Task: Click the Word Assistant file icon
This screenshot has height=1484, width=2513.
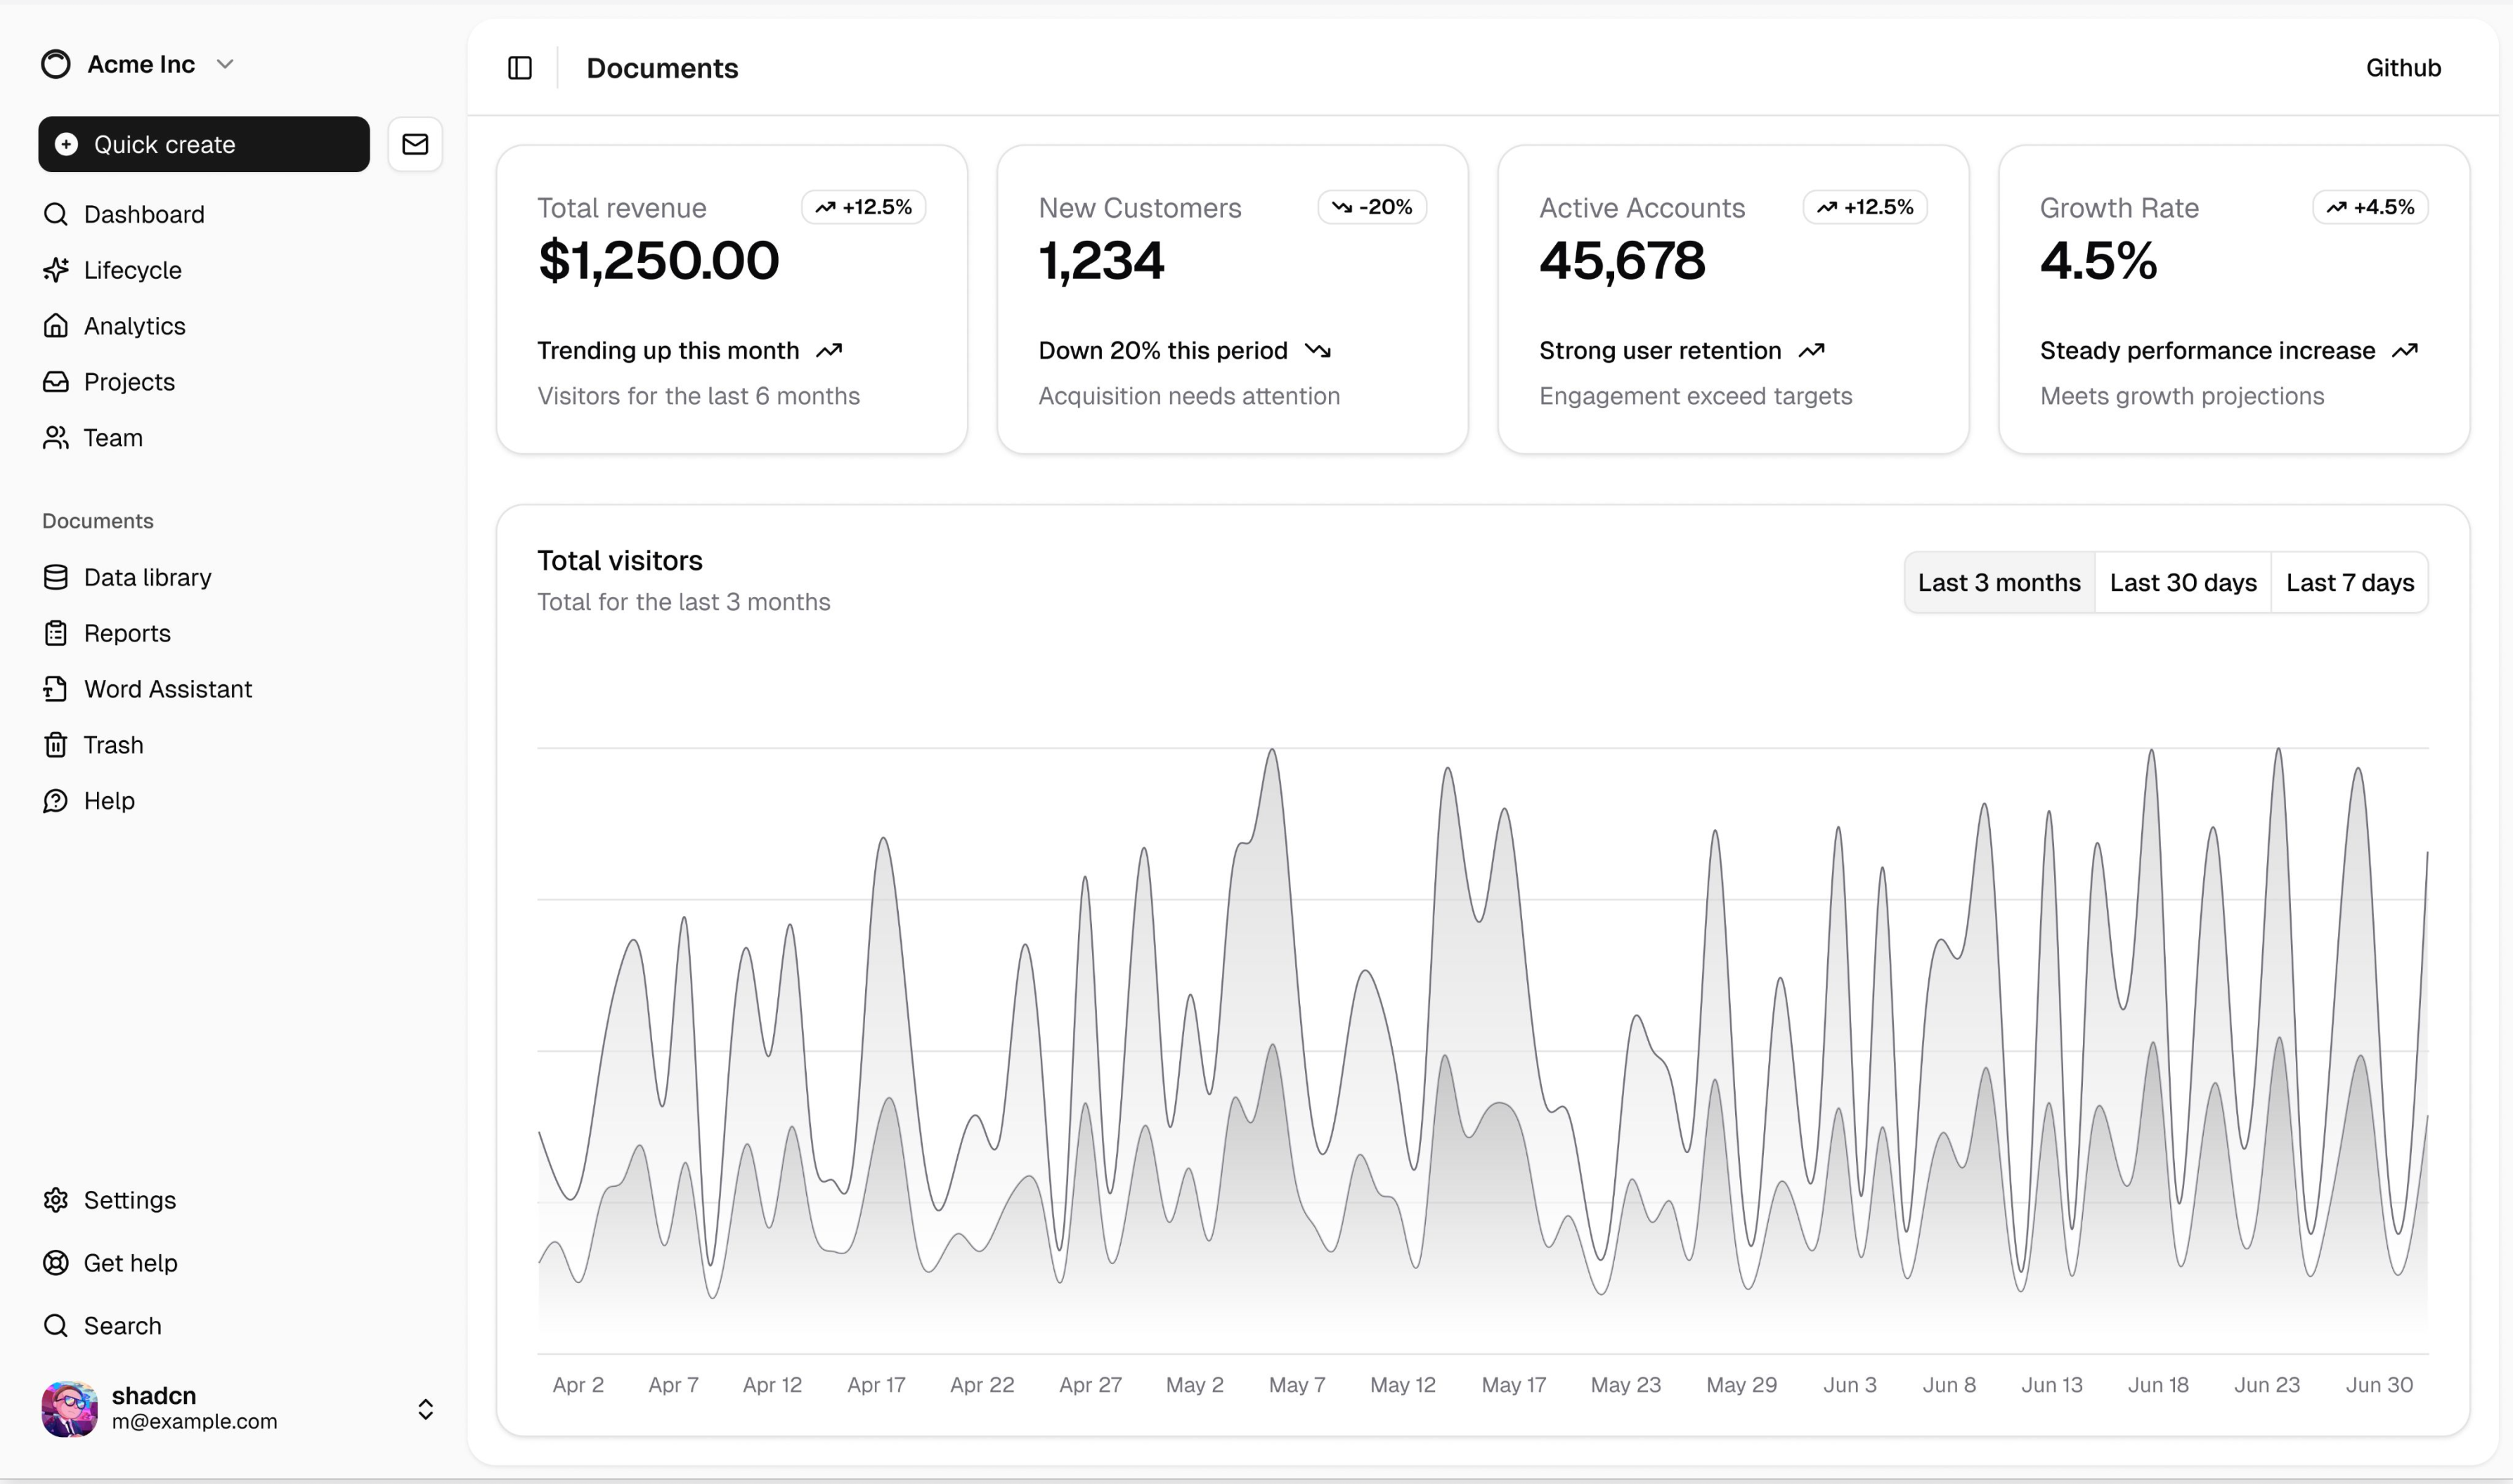Action: click(x=56, y=689)
